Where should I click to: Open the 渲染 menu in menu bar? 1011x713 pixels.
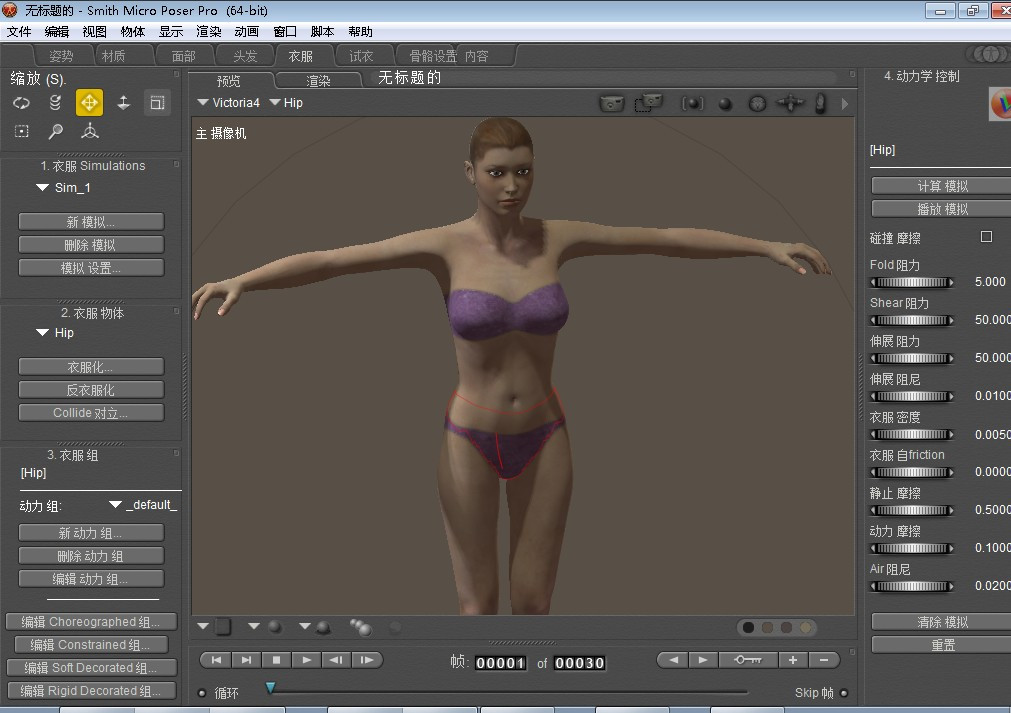click(209, 32)
